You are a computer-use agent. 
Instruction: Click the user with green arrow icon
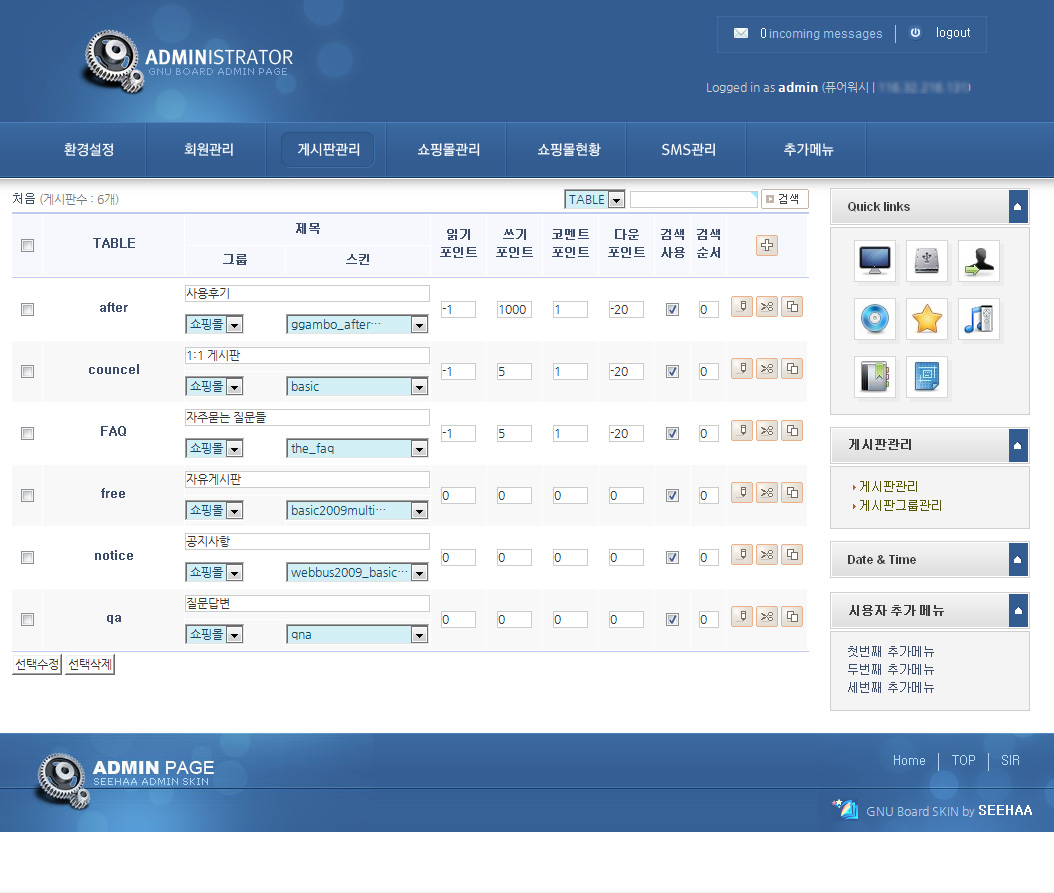click(x=979, y=261)
